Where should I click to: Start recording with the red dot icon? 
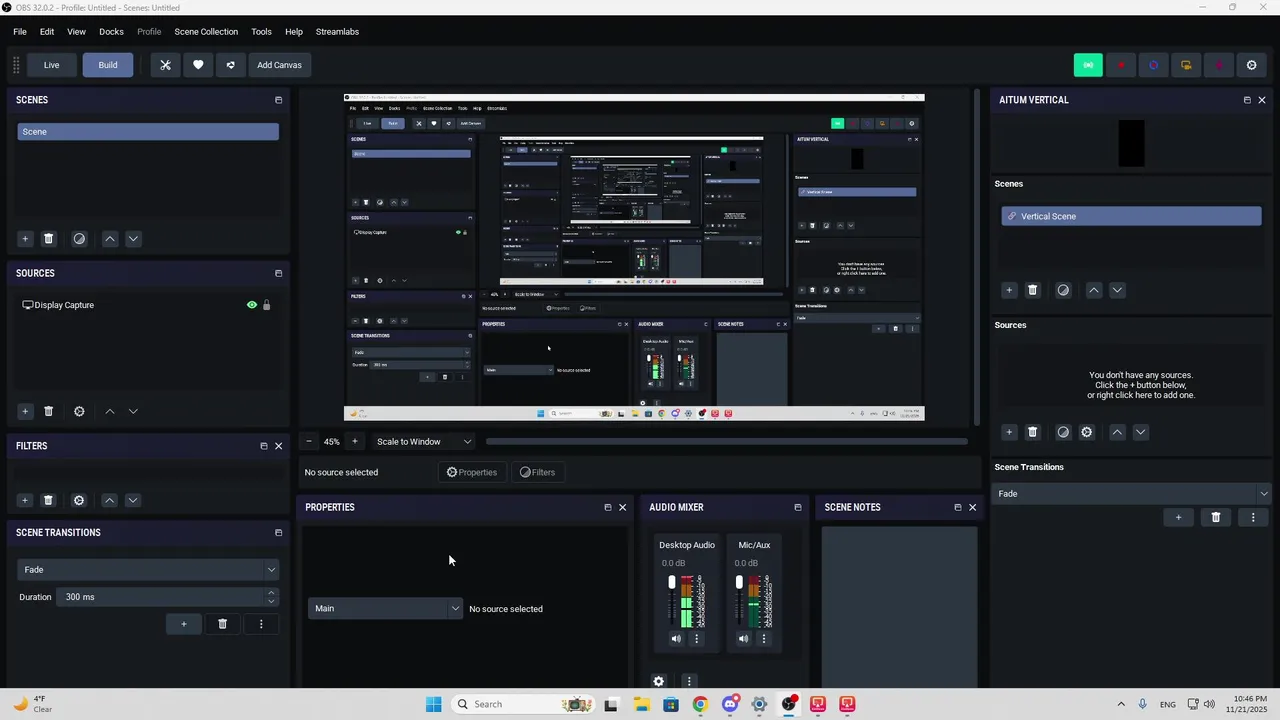pos(1121,65)
